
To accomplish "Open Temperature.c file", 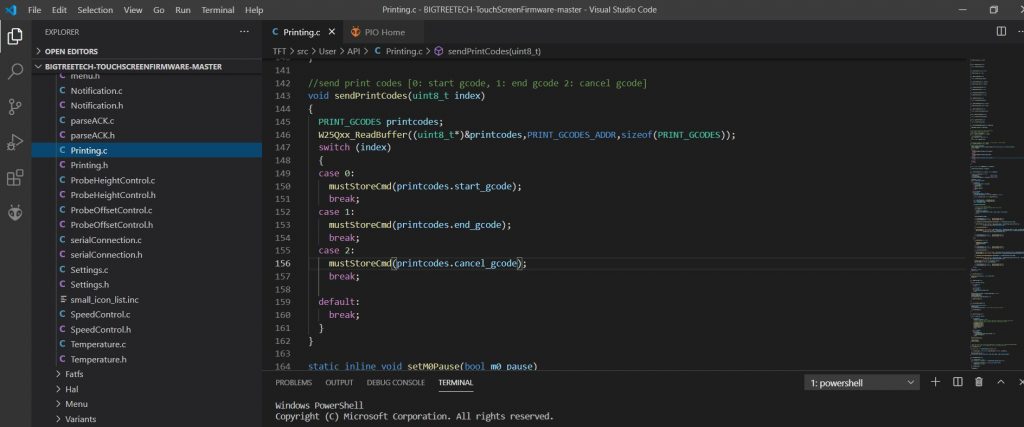I will point(147,344).
